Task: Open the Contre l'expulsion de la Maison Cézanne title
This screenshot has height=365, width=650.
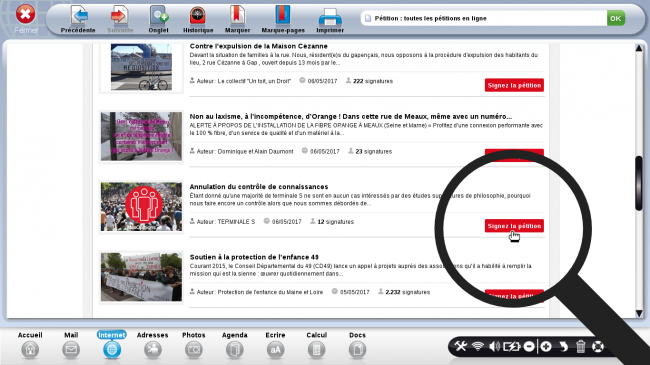Action: (x=259, y=46)
